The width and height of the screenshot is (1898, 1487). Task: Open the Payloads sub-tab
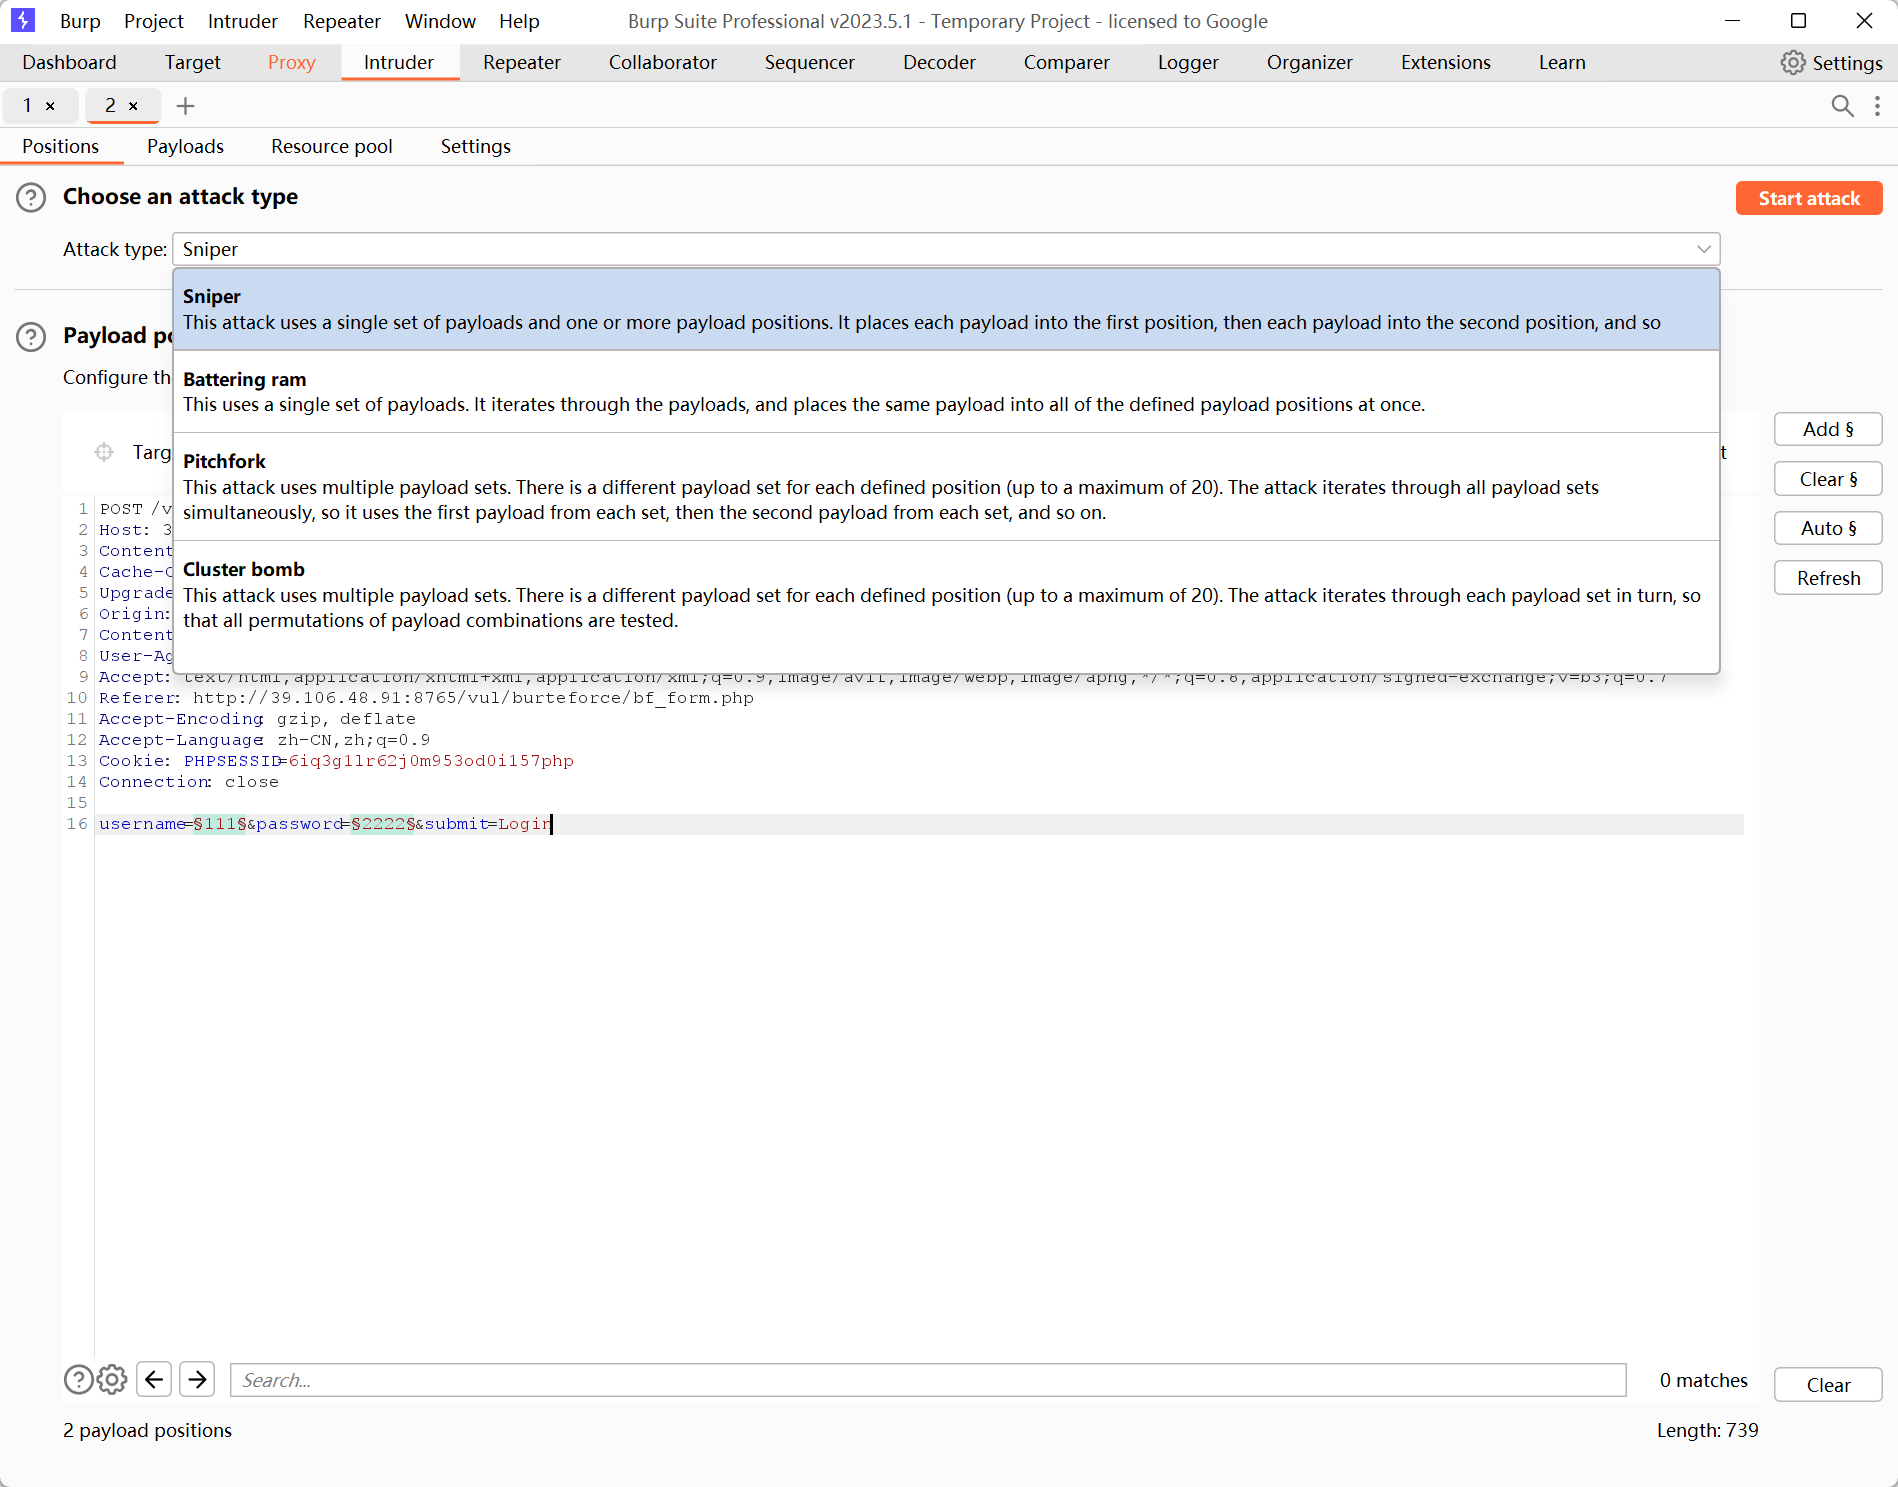[185, 146]
